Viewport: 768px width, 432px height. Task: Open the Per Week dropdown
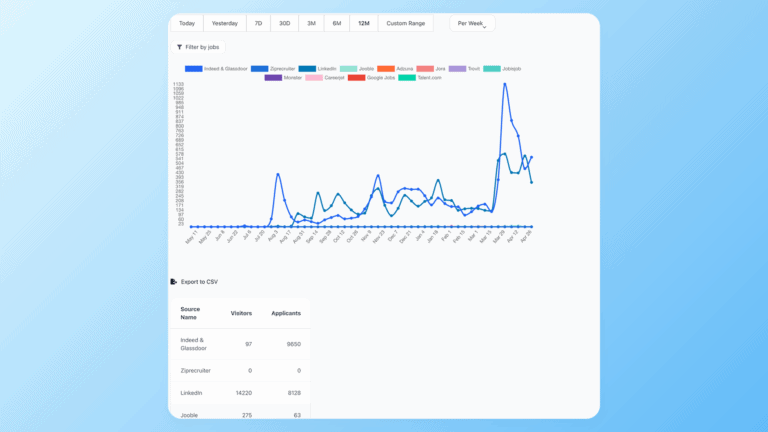[472, 24]
